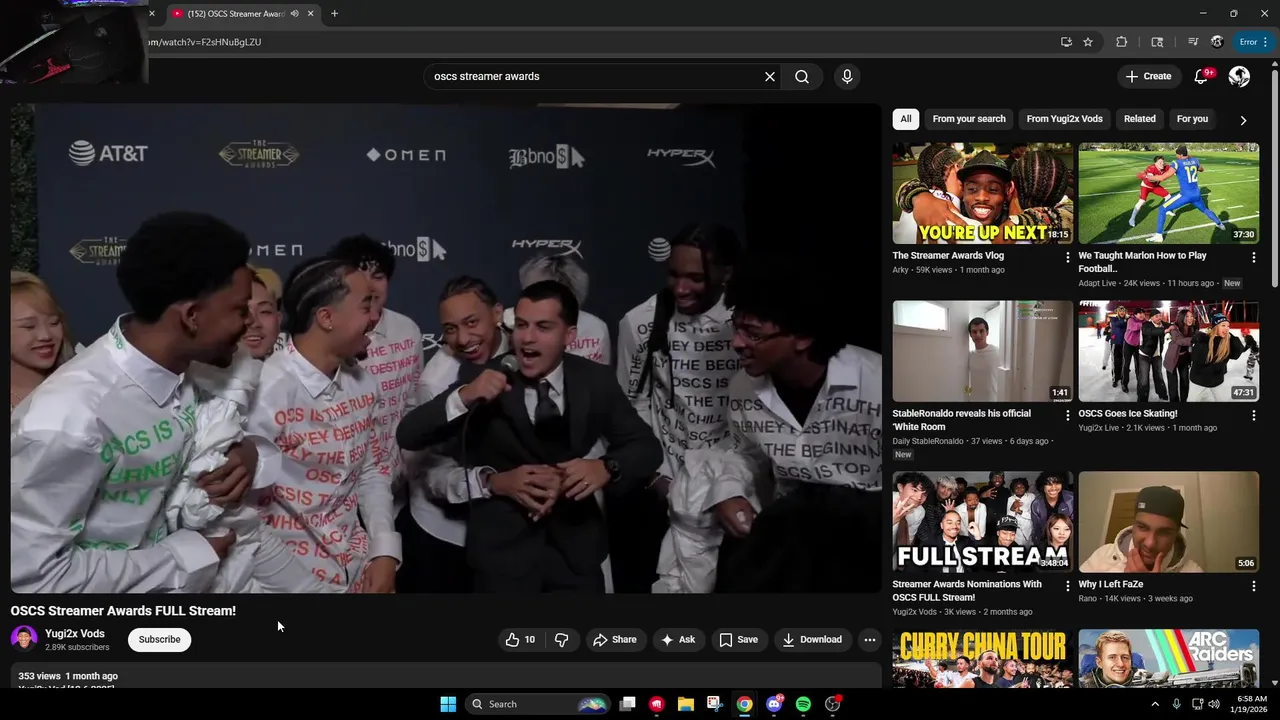Click the Create button
This screenshot has width=1280, height=720.
click(1148, 76)
